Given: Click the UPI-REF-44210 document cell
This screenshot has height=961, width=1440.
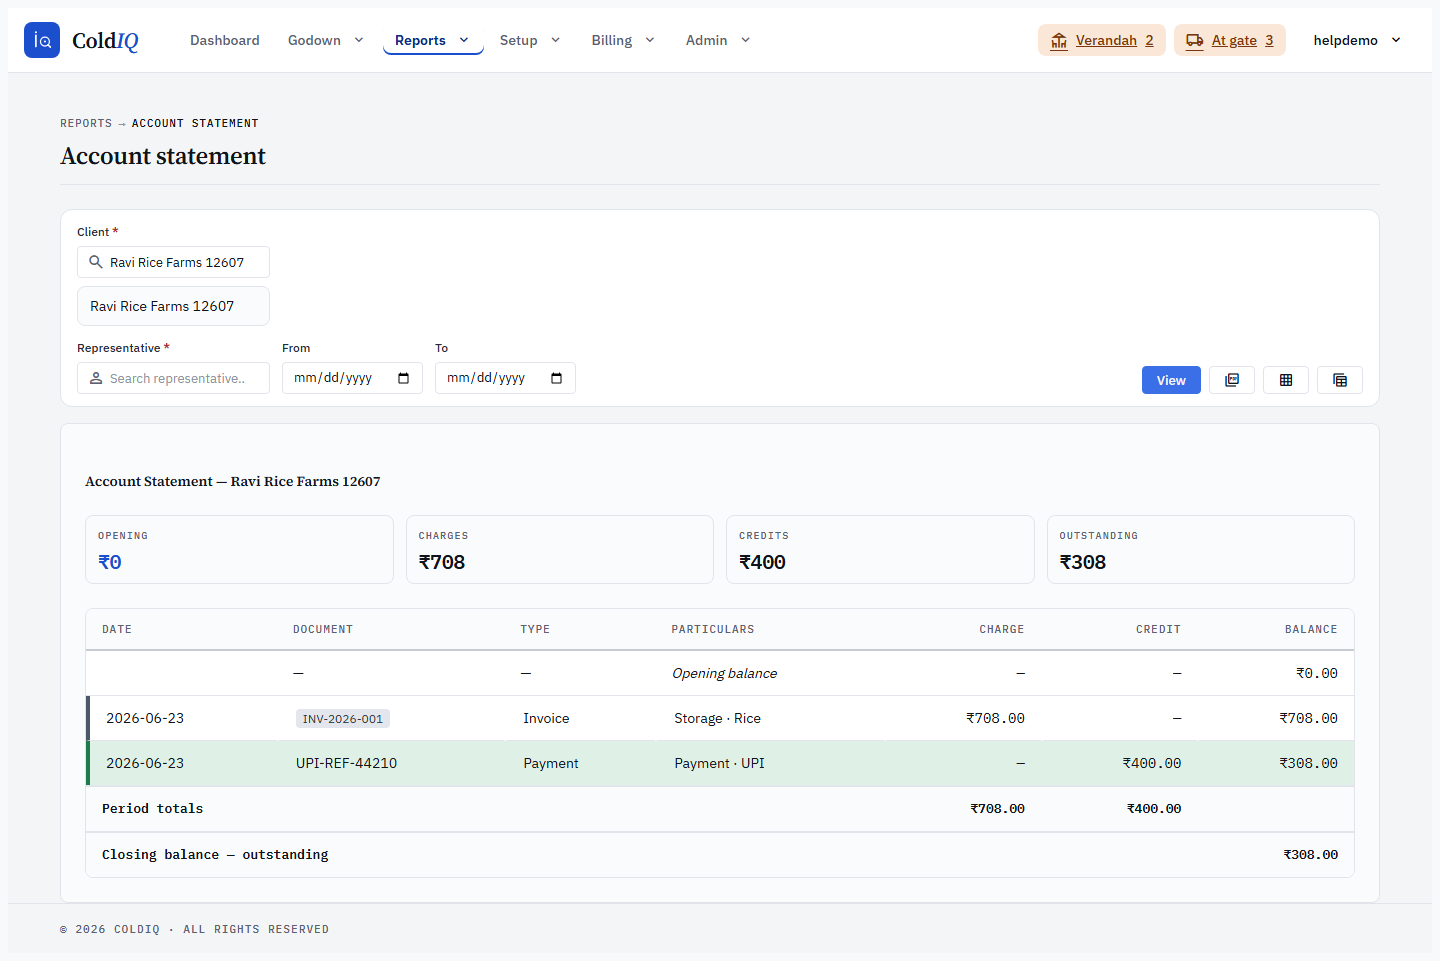Looking at the screenshot, I should [346, 763].
